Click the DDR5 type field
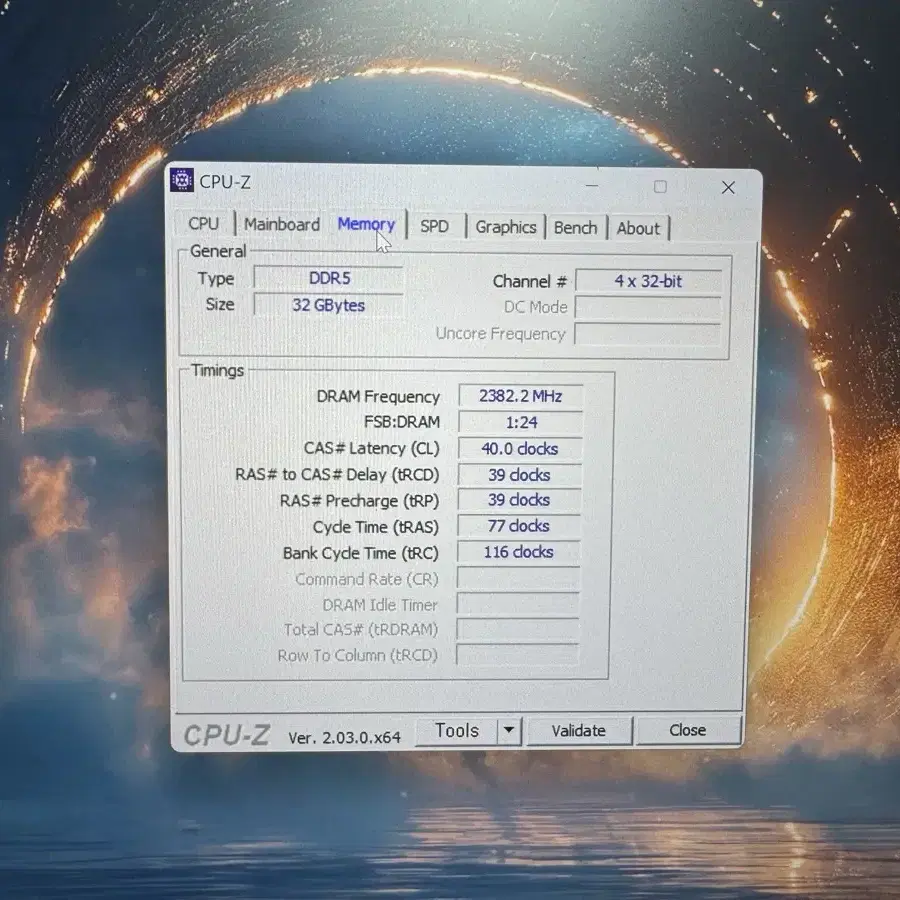Image resolution: width=900 pixels, height=900 pixels. (x=329, y=278)
